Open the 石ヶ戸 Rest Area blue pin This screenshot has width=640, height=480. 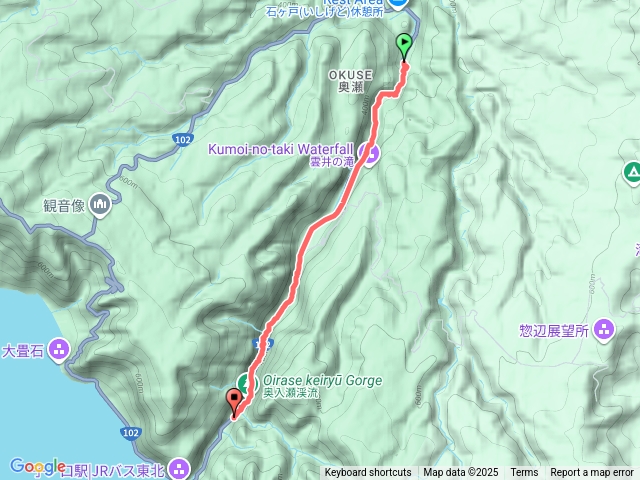(397, 3)
